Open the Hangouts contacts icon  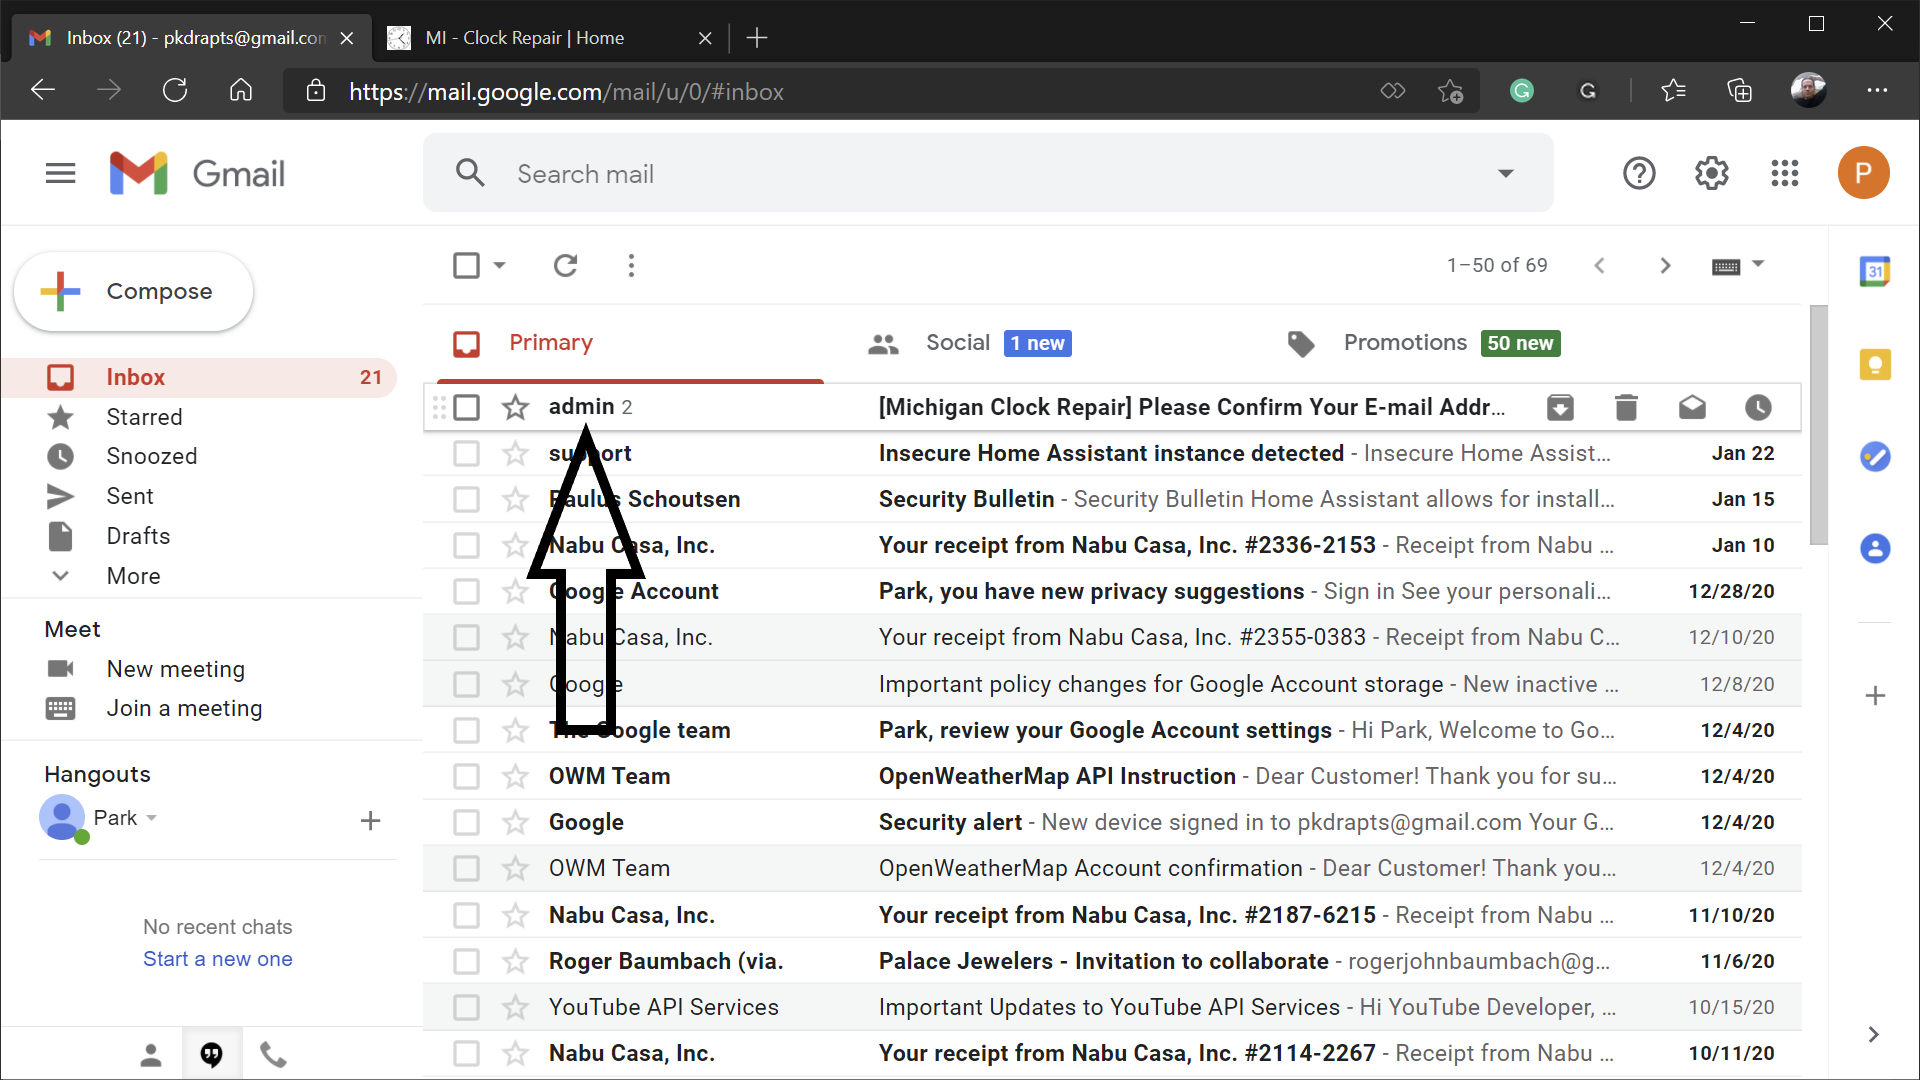click(x=151, y=1054)
